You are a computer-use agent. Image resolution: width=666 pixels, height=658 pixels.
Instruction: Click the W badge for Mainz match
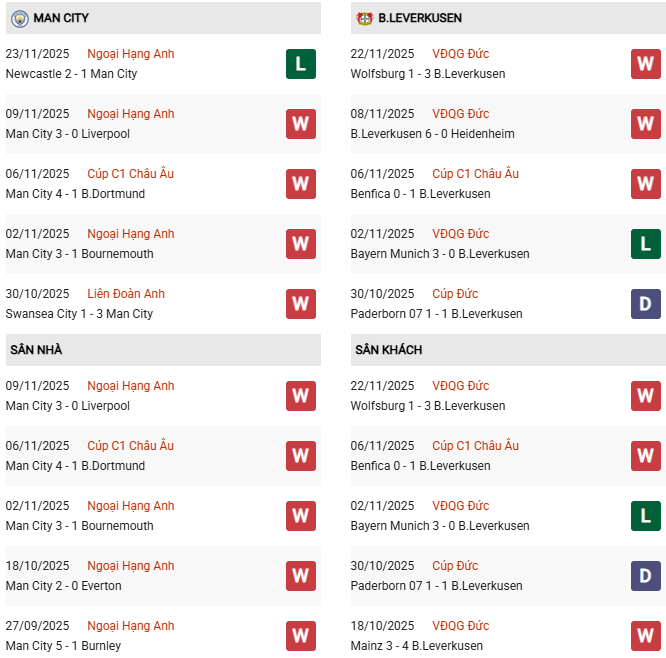click(x=646, y=636)
